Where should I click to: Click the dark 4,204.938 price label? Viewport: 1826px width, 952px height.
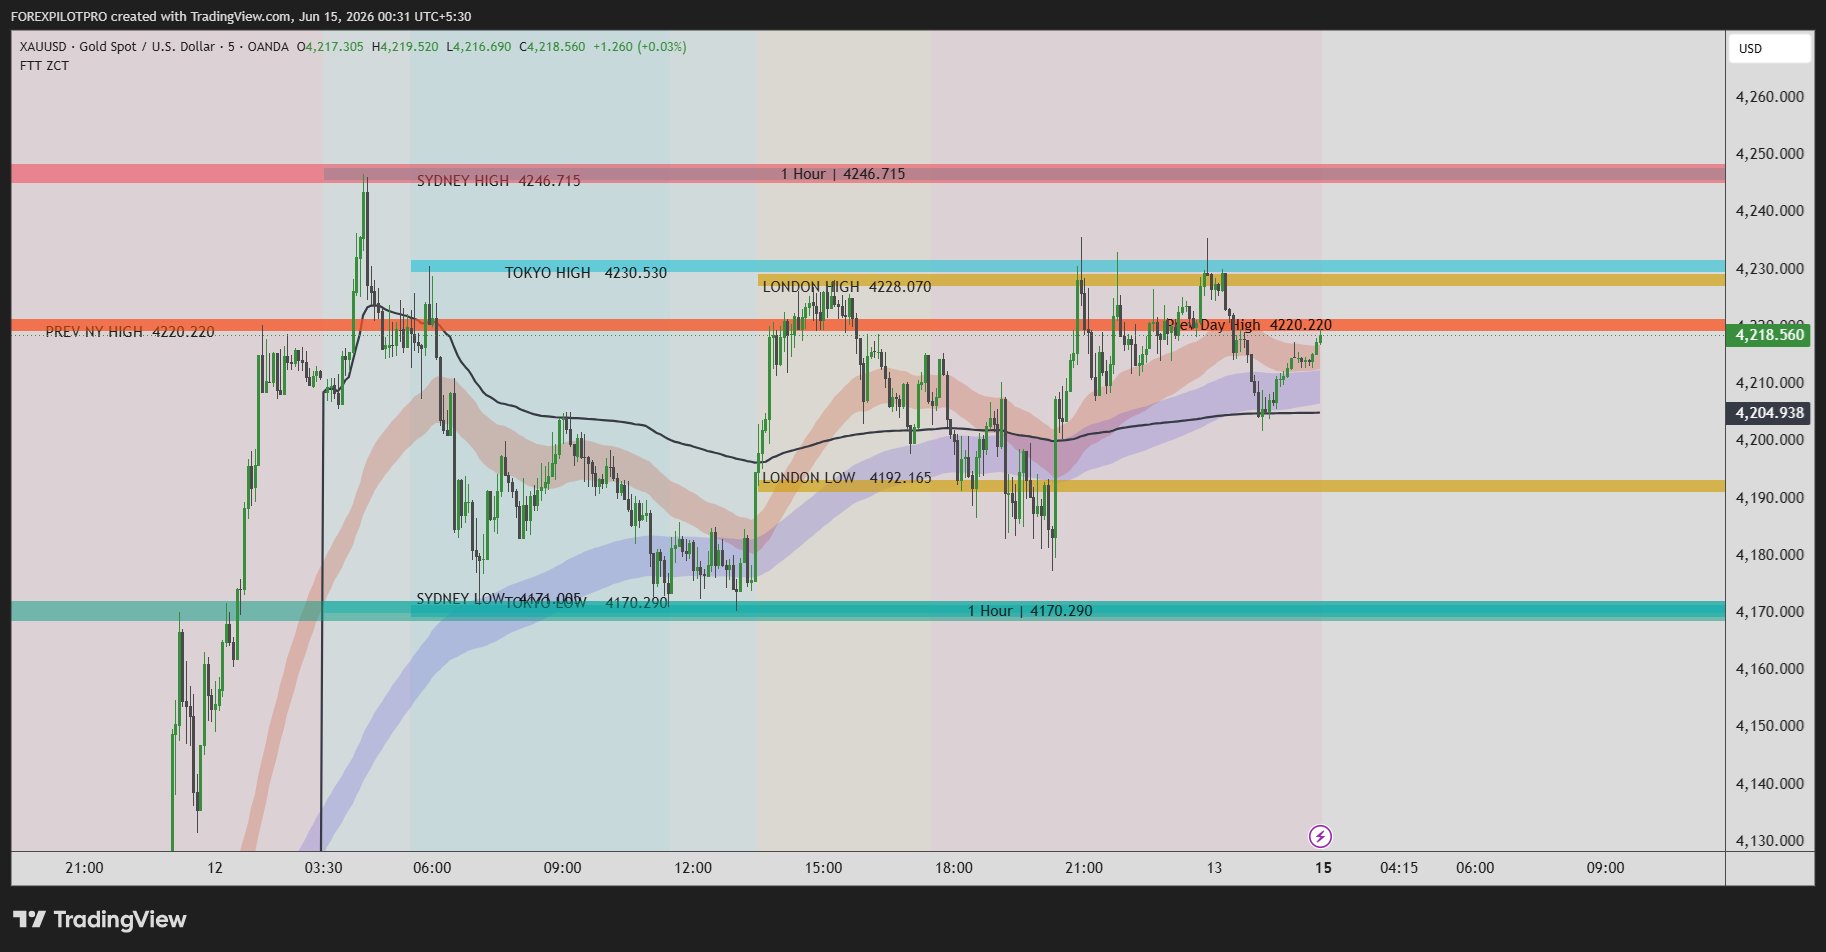[x=1769, y=413]
